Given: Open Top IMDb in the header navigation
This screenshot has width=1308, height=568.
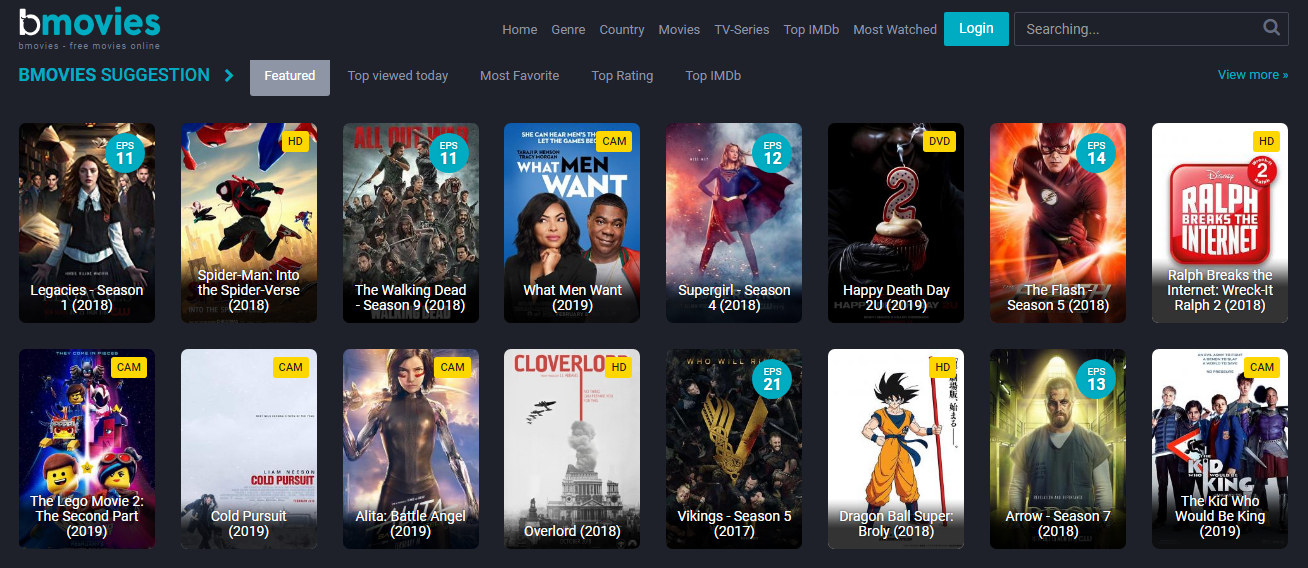Looking at the screenshot, I should tap(811, 29).
